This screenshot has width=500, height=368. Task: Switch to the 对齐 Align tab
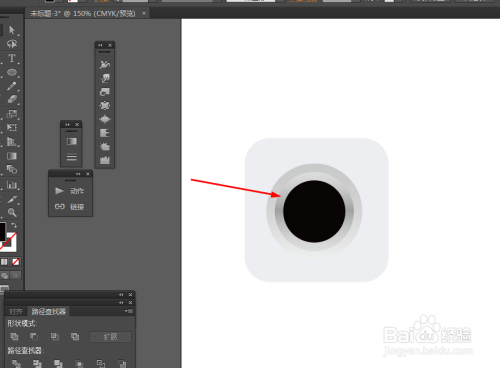coord(16,311)
